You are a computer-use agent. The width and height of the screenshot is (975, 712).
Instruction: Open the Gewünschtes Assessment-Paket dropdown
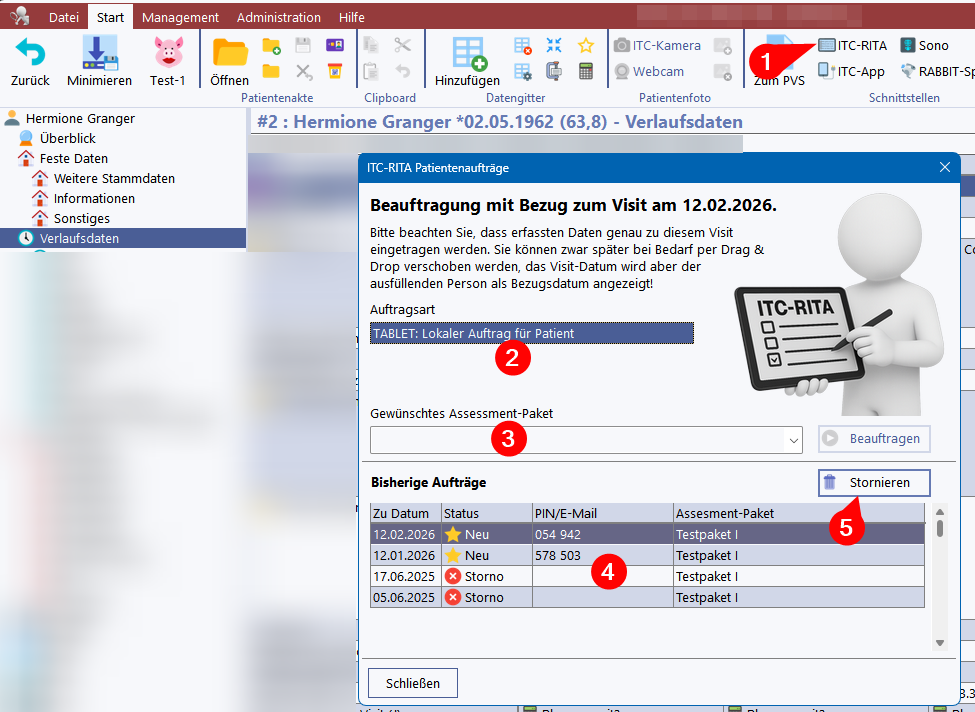tap(794, 440)
